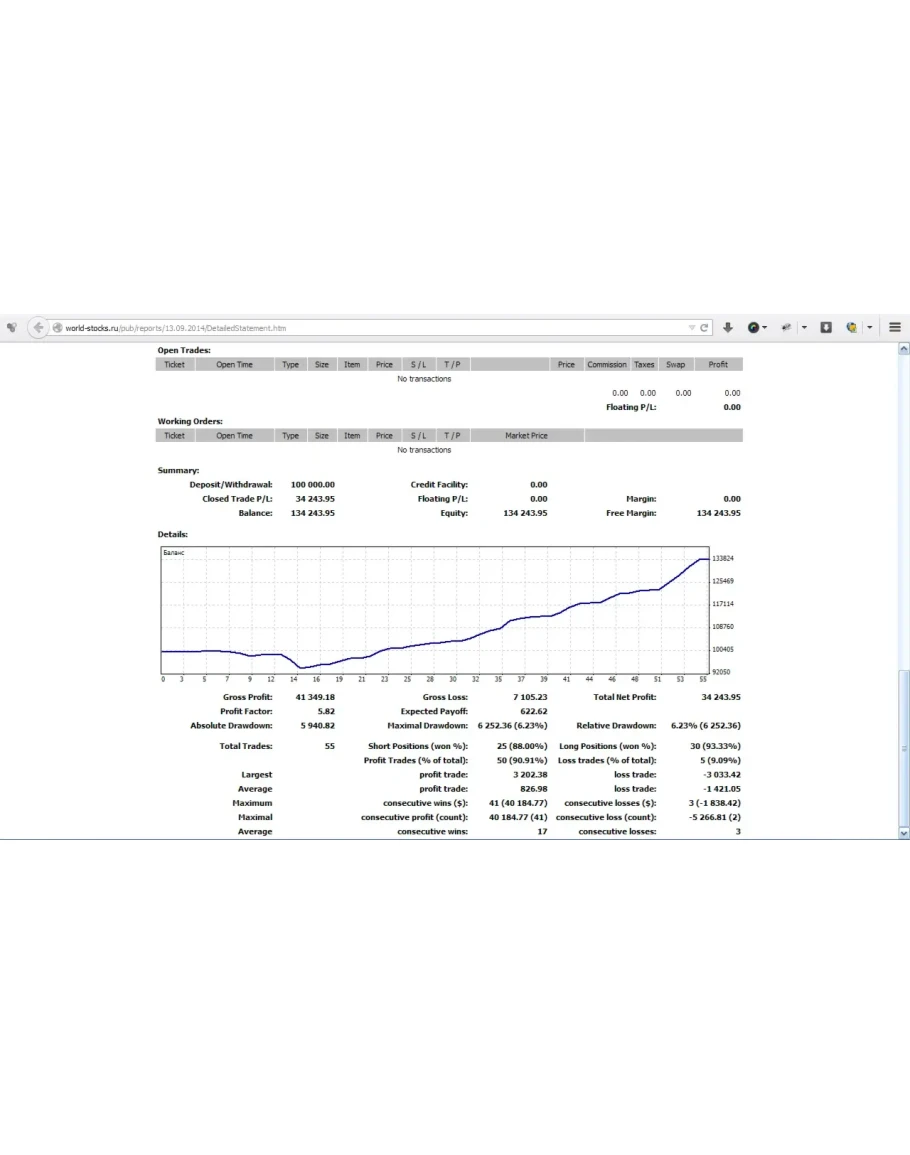Expand dropdown arrow beside colorful round icon

[x=766, y=328]
